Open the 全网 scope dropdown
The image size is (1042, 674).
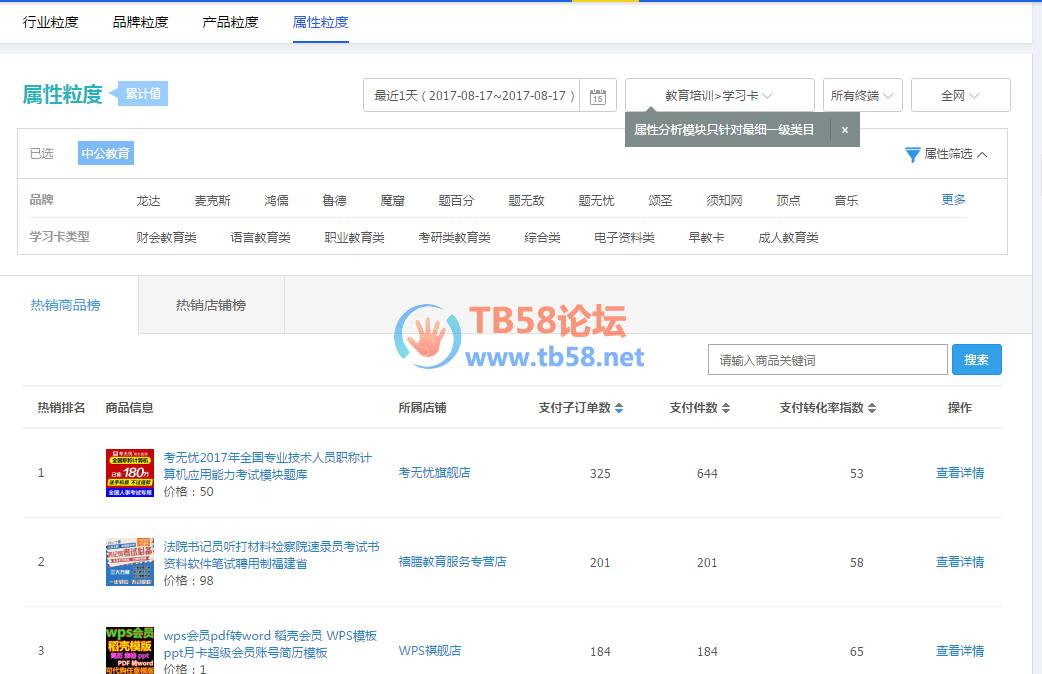click(960, 96)
